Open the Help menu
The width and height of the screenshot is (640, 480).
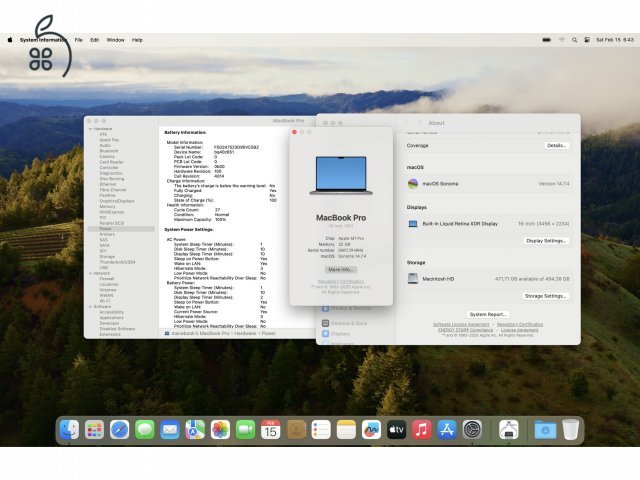(137, 40)
